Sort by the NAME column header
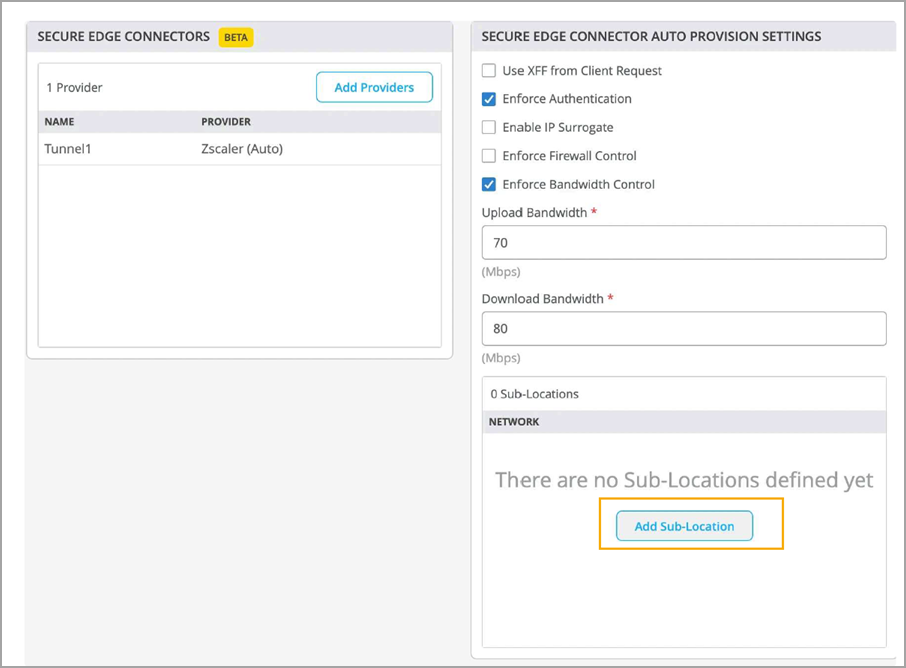 tap(59, 122)
